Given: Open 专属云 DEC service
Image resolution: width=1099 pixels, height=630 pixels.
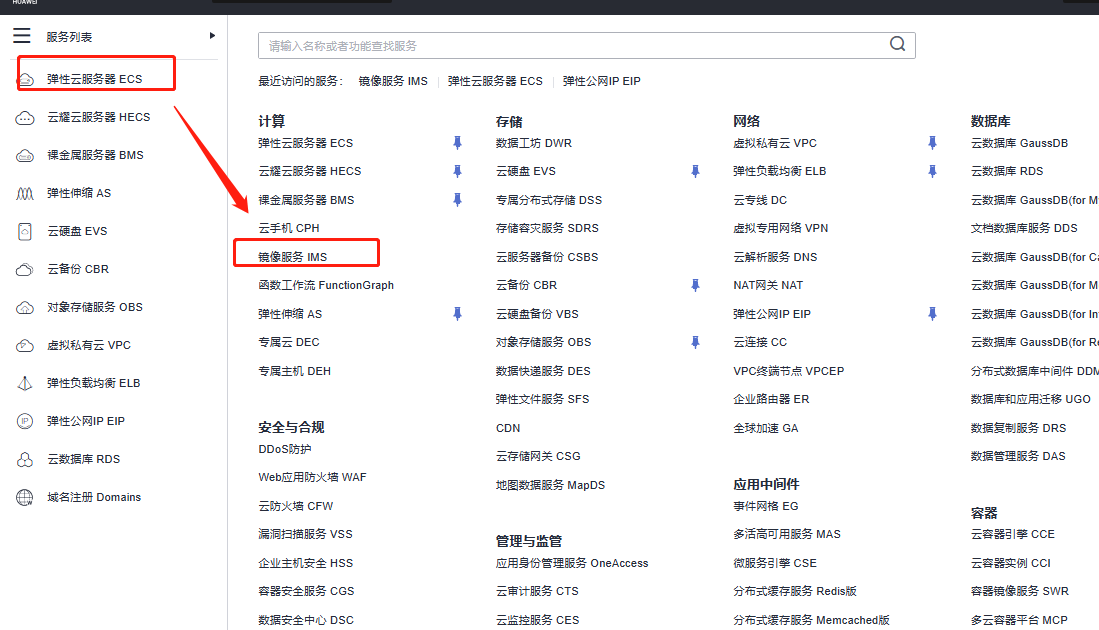Looking at the screenshot, I should [289, 342].
